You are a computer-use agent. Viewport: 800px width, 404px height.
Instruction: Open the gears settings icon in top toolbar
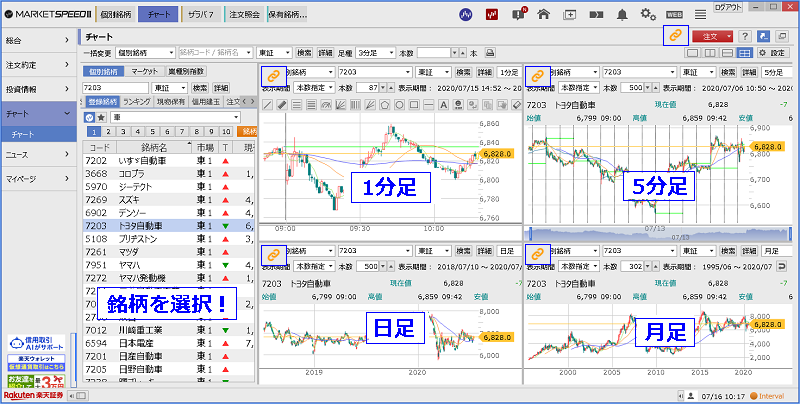click(x=648, y=14)
